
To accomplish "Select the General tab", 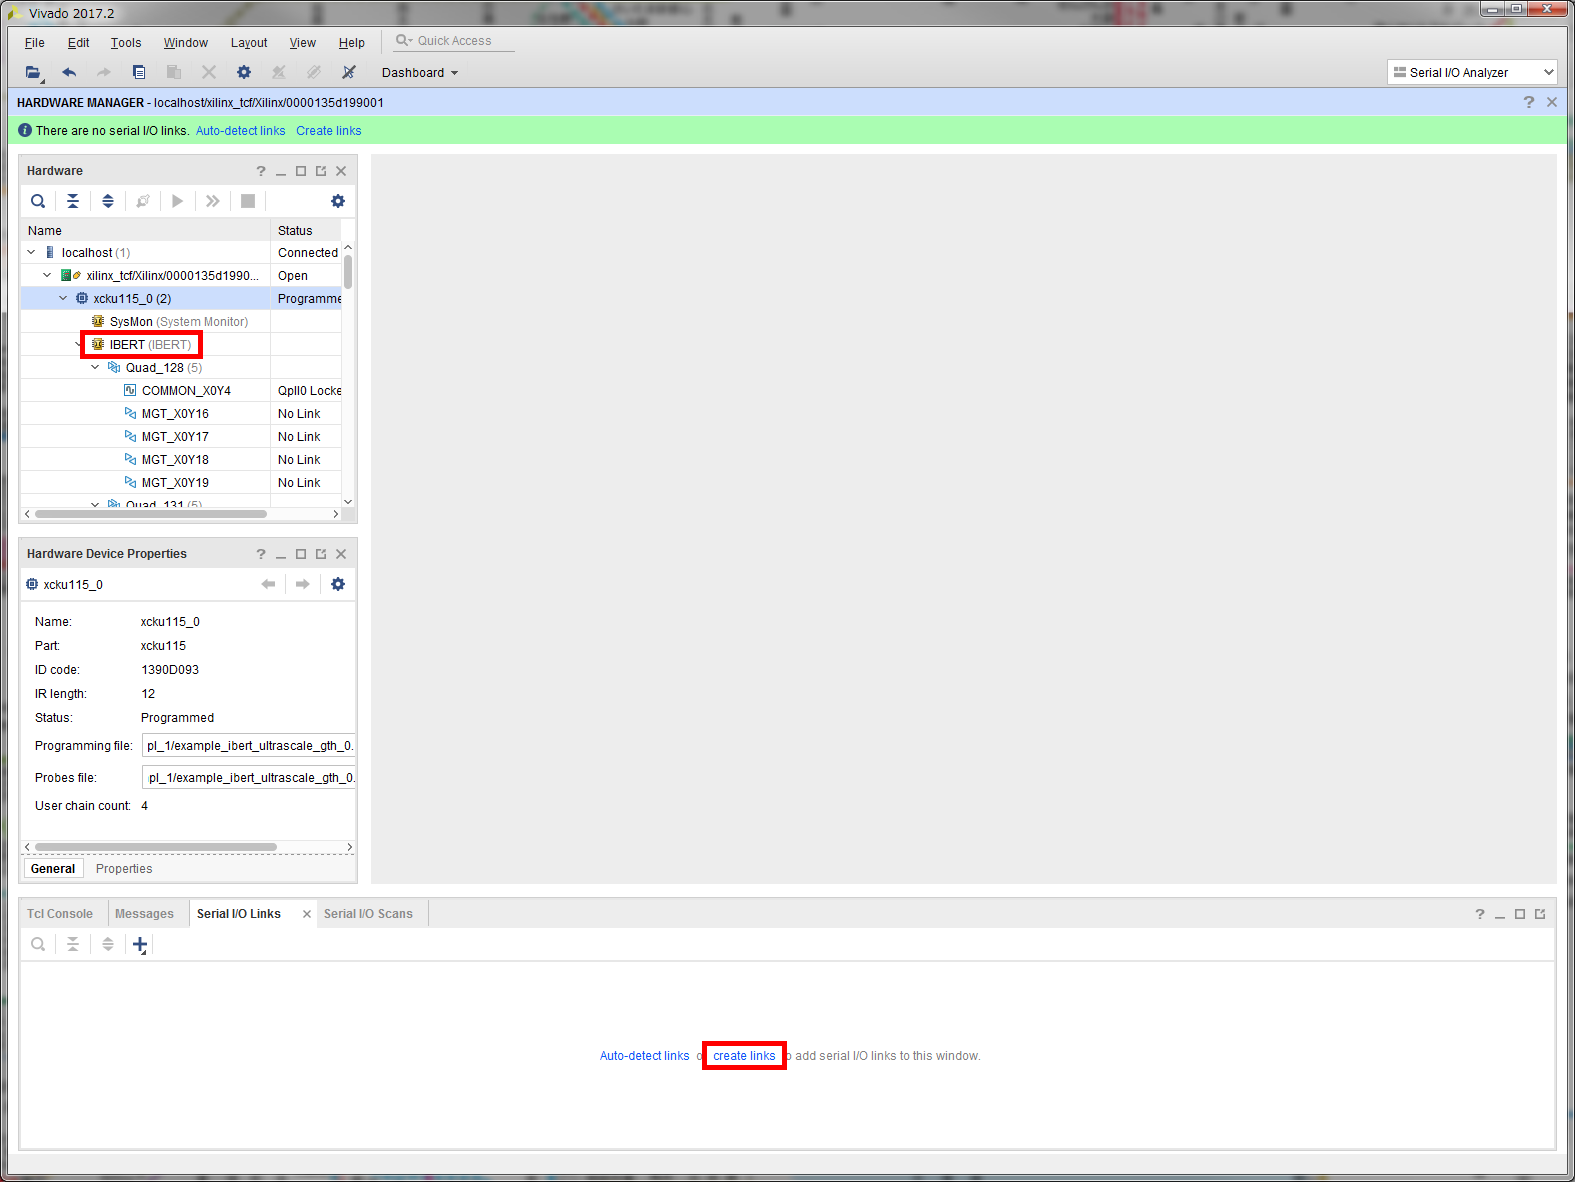I will coord(53,869).
